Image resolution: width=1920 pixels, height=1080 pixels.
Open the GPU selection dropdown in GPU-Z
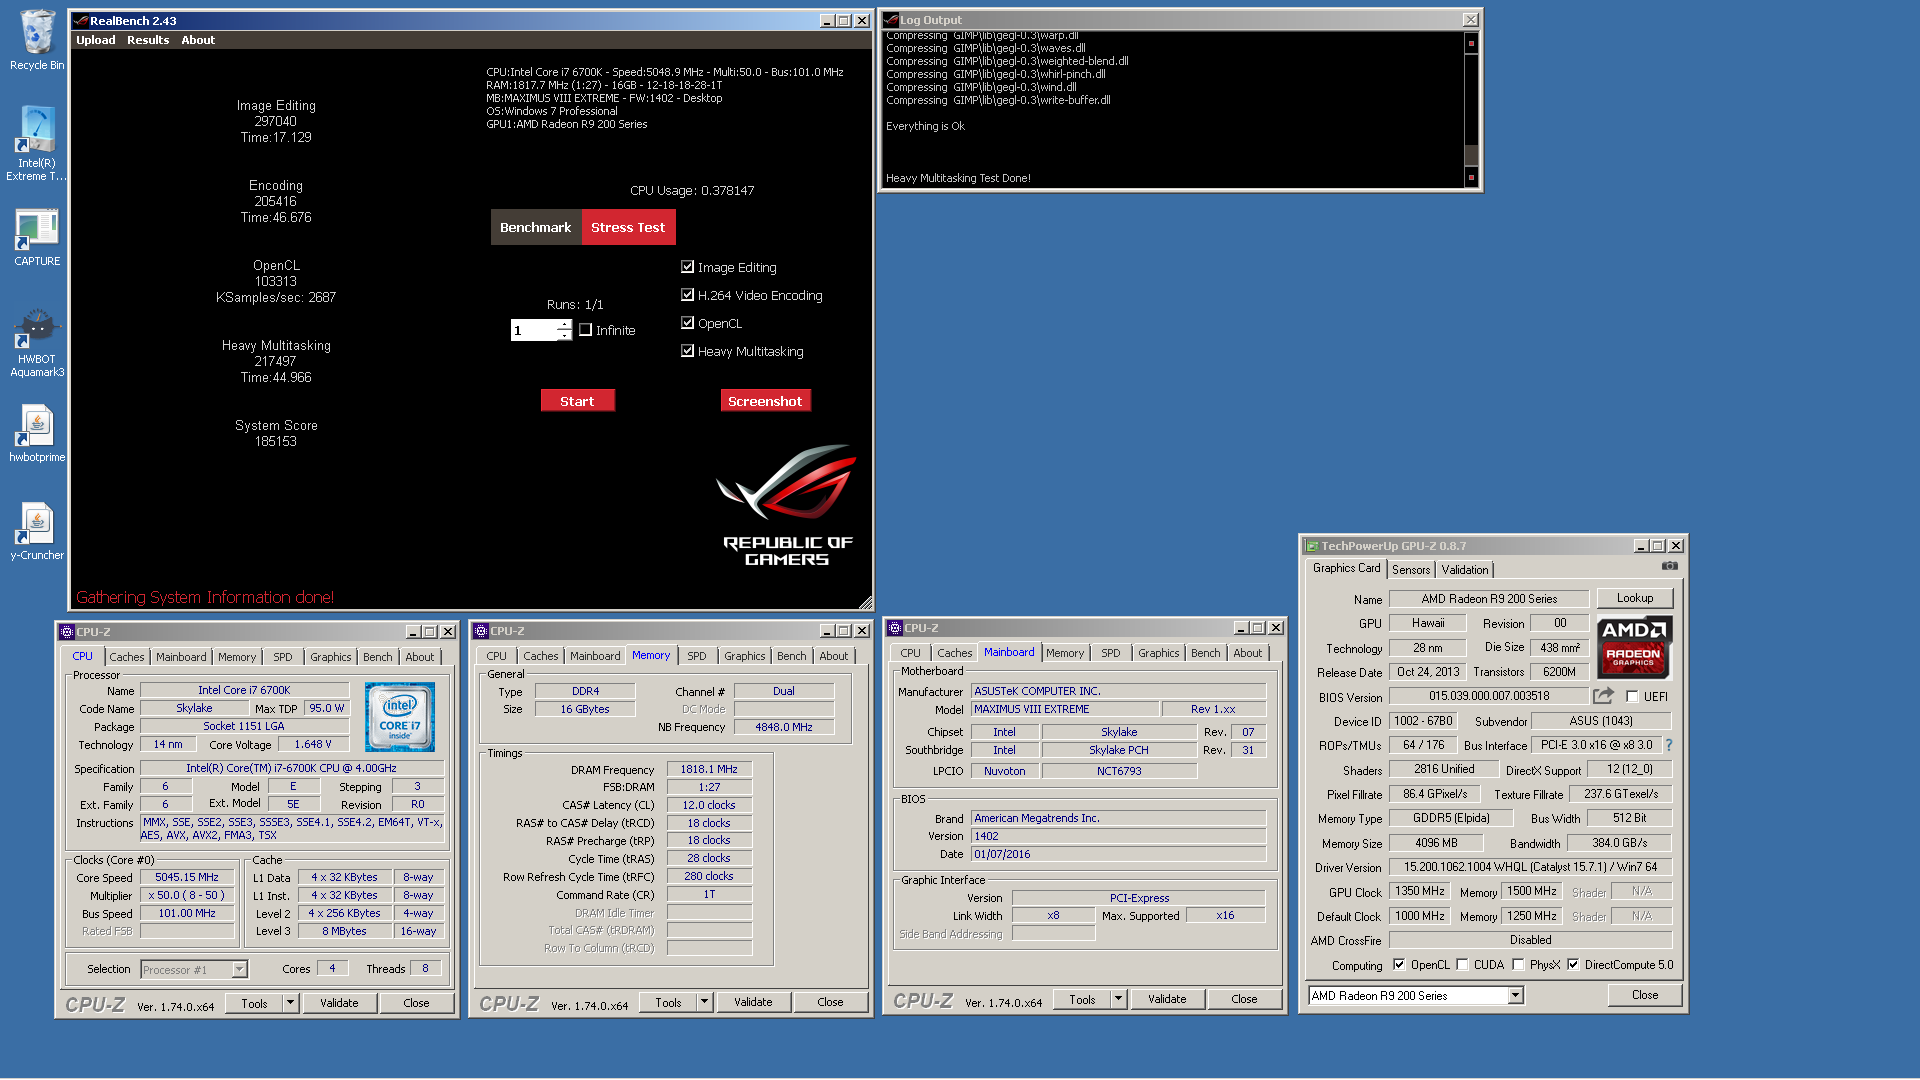(1515, 995)
